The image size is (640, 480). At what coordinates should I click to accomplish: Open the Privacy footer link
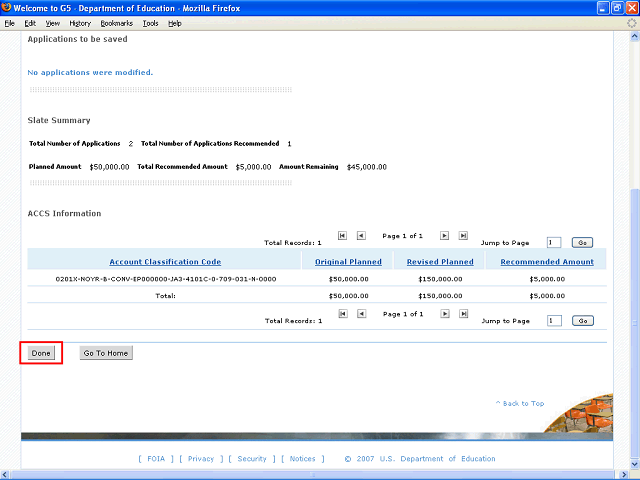click(201, 459)
